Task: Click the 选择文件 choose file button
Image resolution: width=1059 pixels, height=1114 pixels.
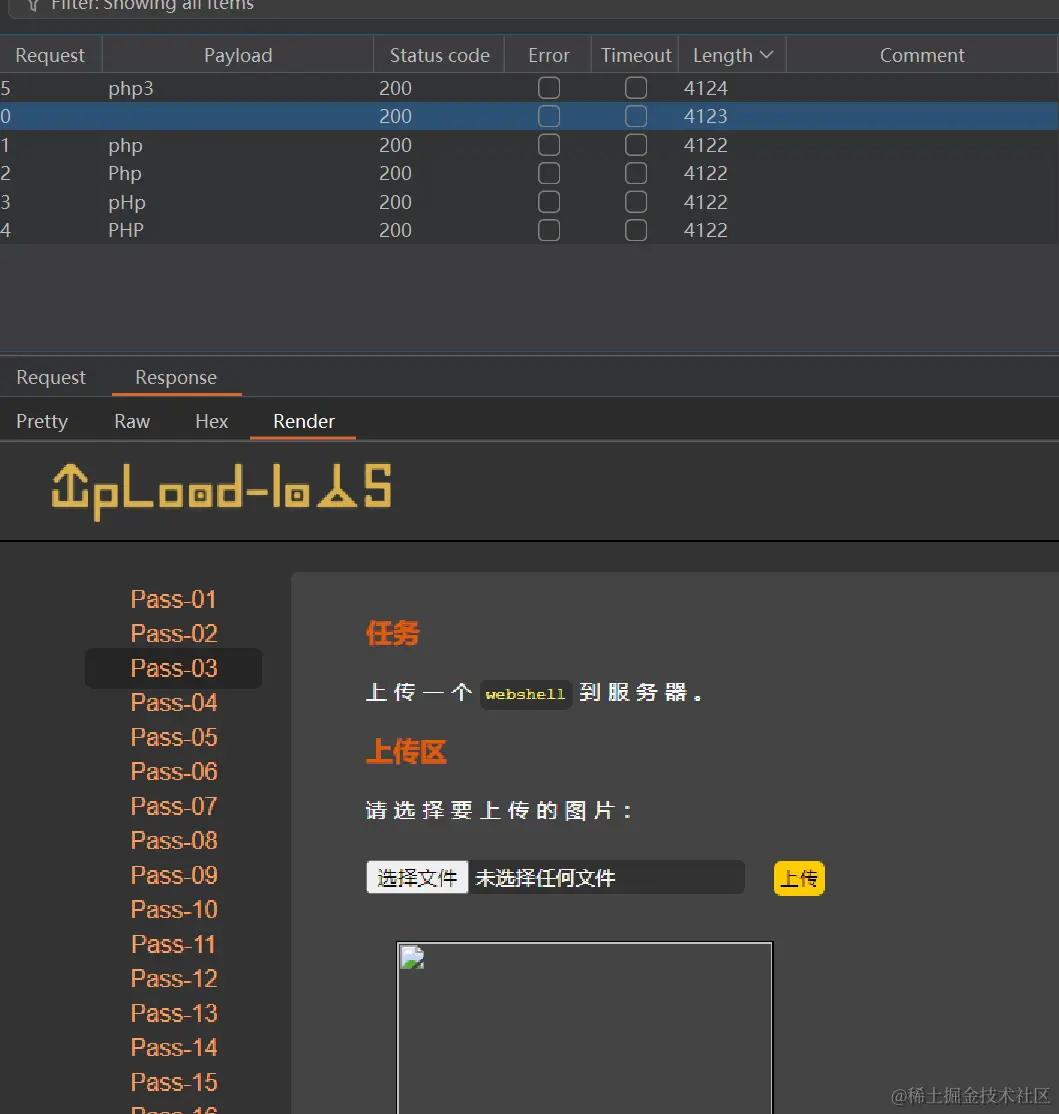Action: point(417,878)
